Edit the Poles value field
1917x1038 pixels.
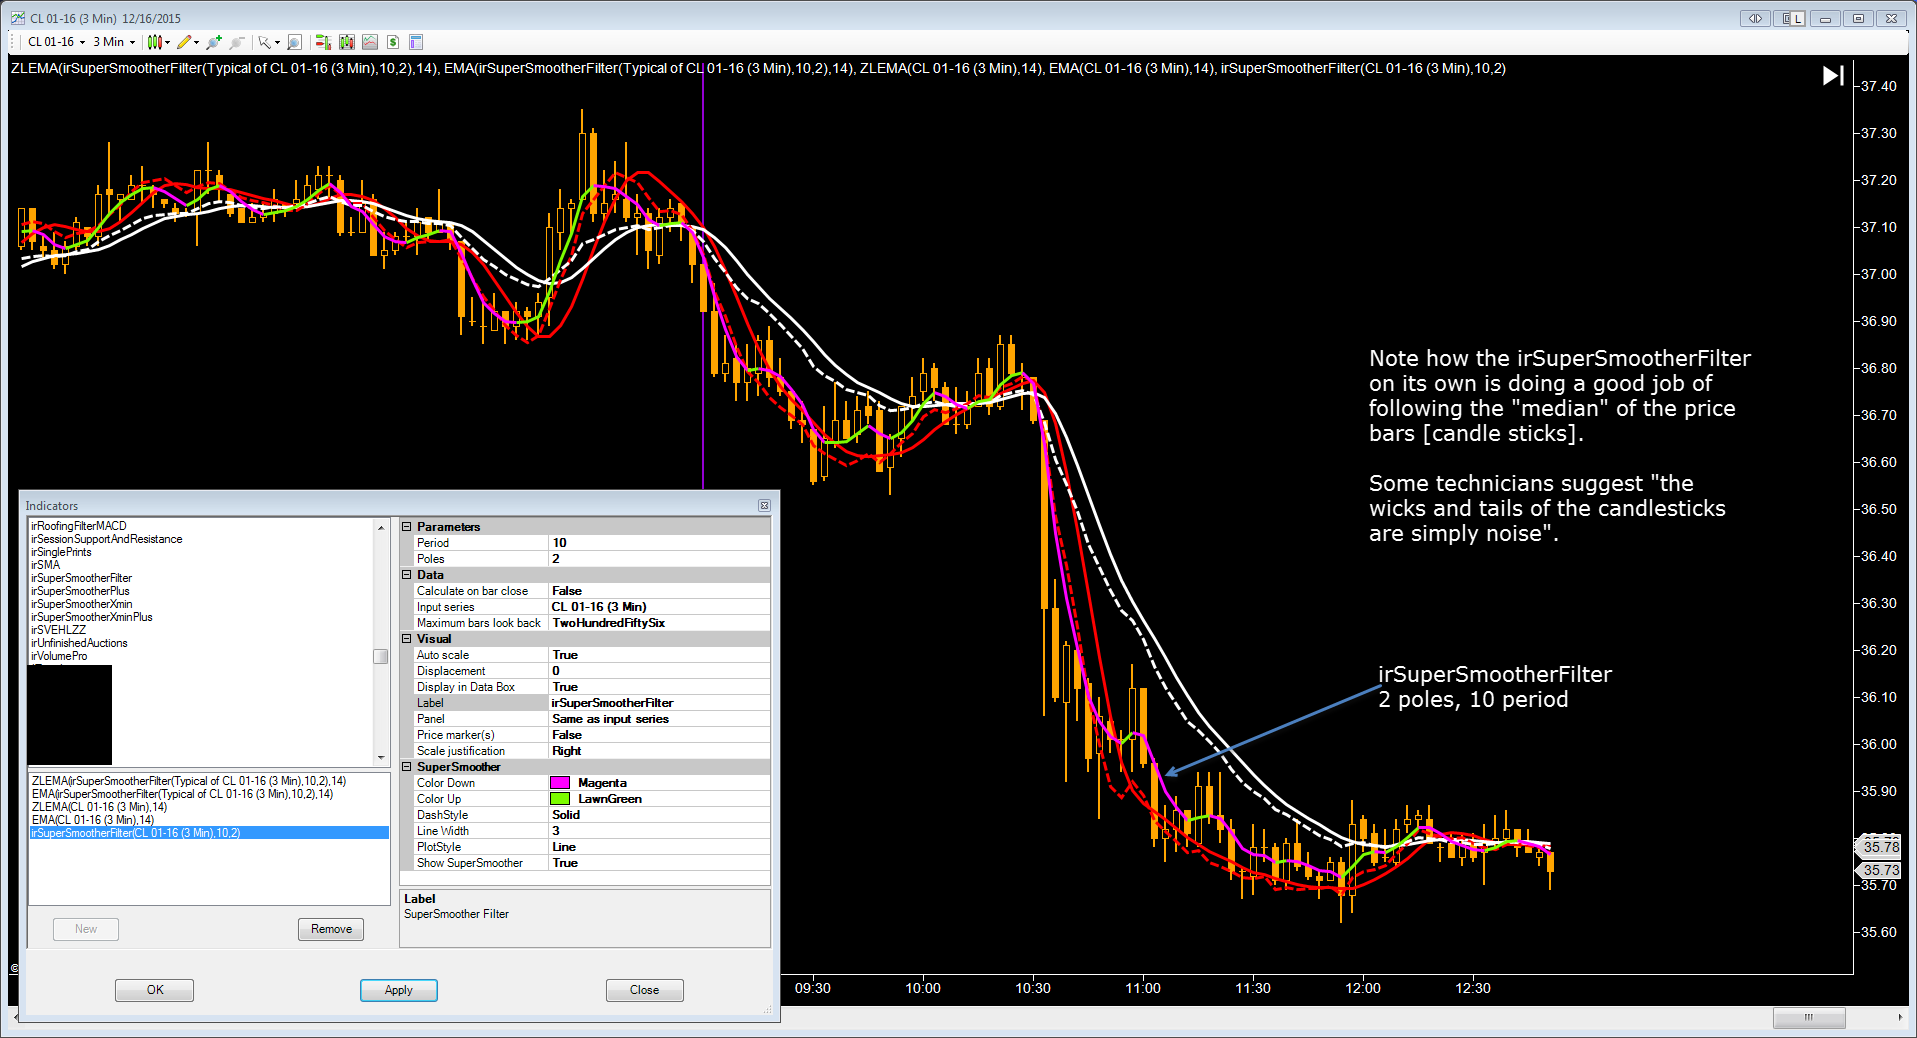coord(660,559)
